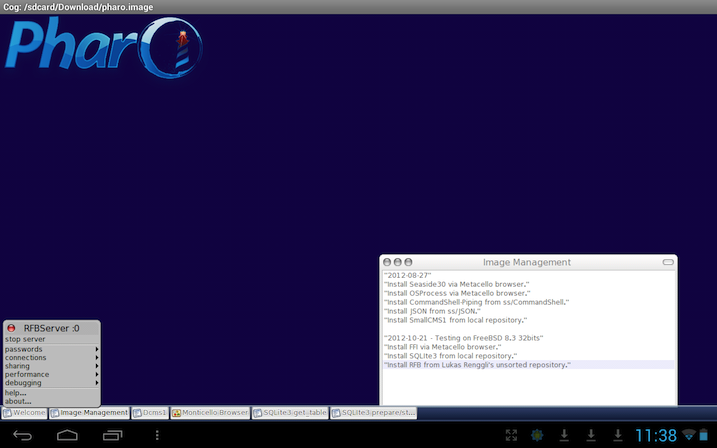Open Android recent apps

click(112, 435)
